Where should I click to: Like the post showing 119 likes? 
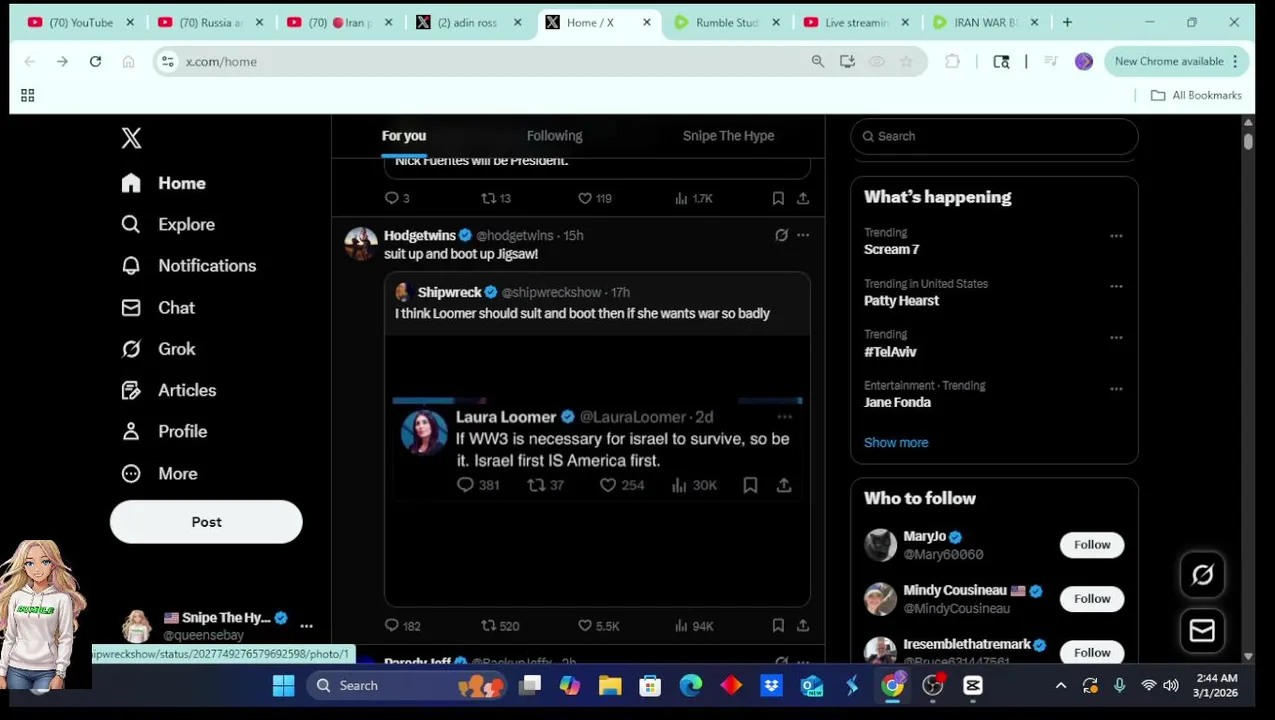click(x=595, y=198)
